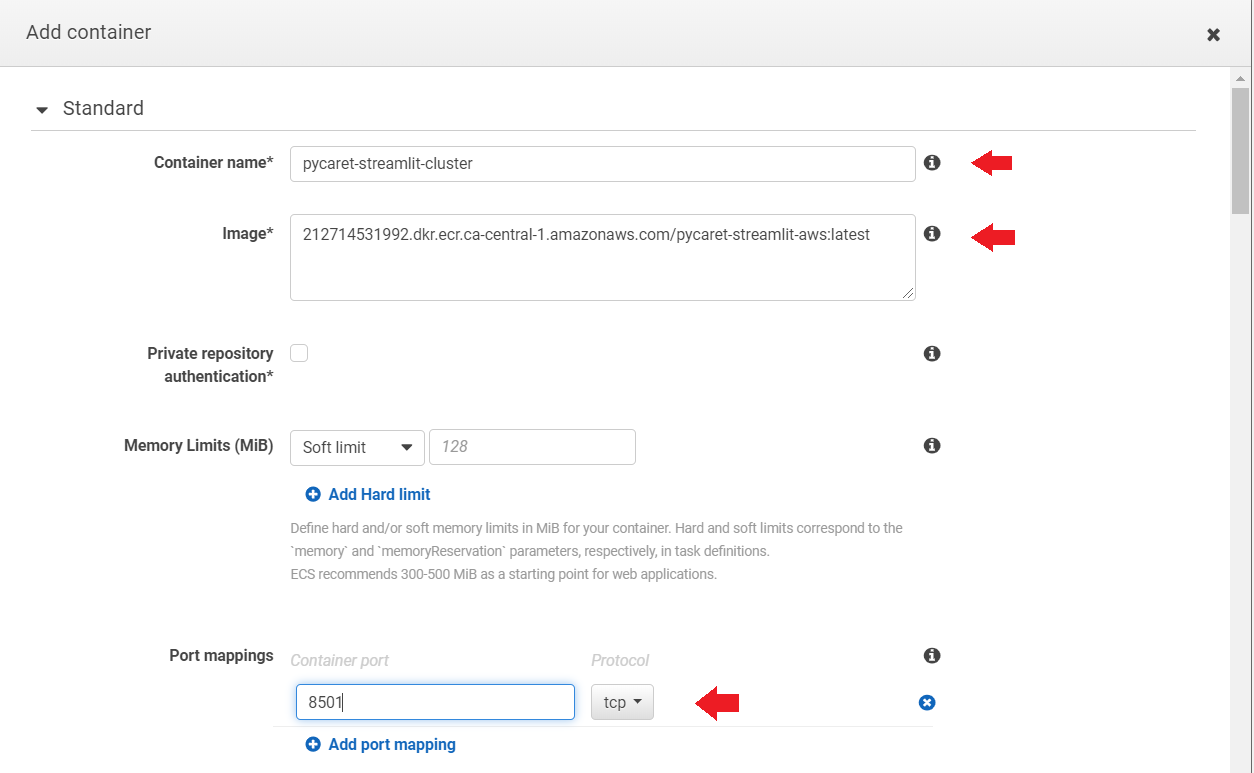Click Add port mapping link
Viewport: 1254px width, 773px height.
click(x=392, y=744)
